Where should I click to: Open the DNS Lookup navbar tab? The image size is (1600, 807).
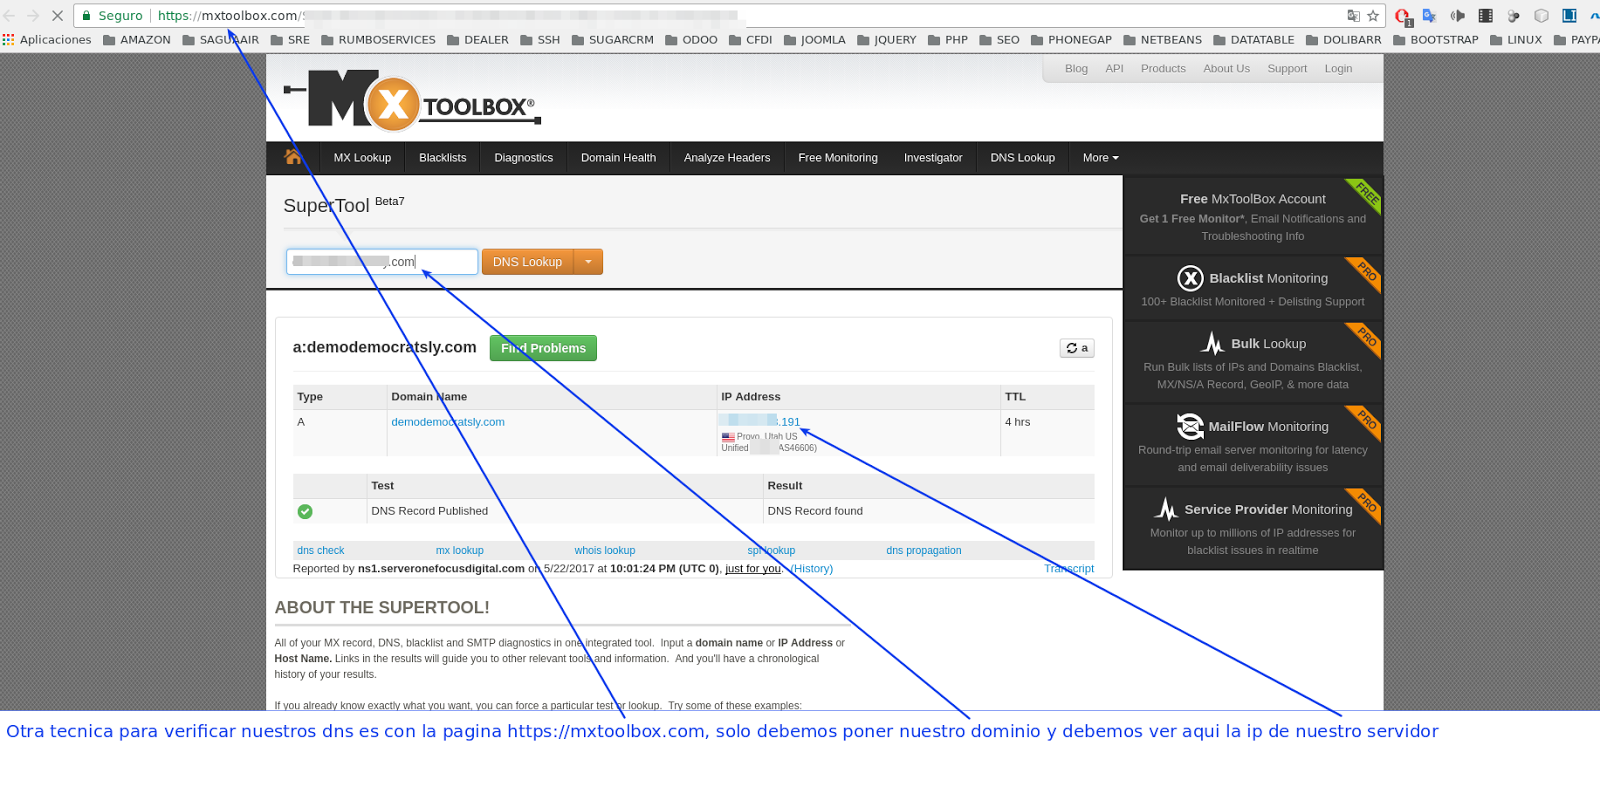tap(1023, 158)
